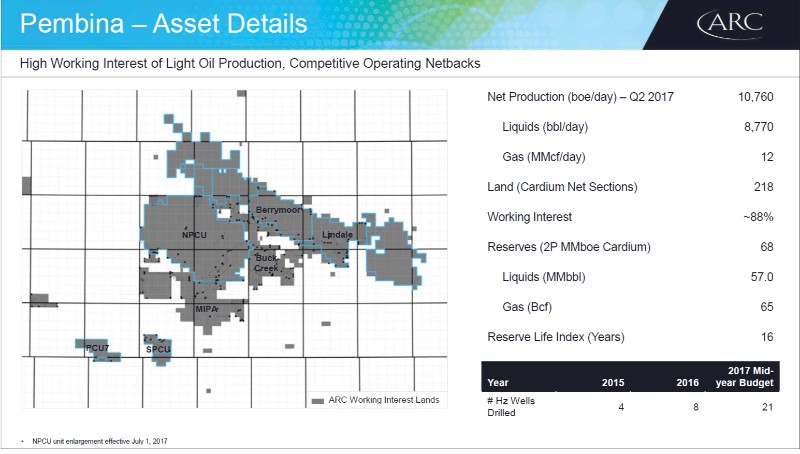Select the 2016 wells value 8
This screenshot has width=800, height=454.
point(695,407)
